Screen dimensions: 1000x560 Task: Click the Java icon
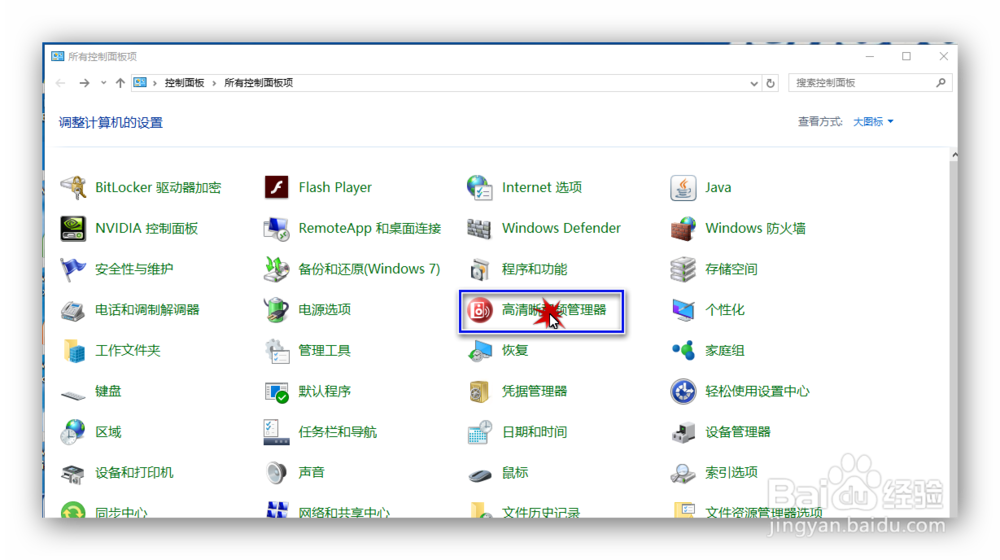pyautogui.click(x=683, y=188)
